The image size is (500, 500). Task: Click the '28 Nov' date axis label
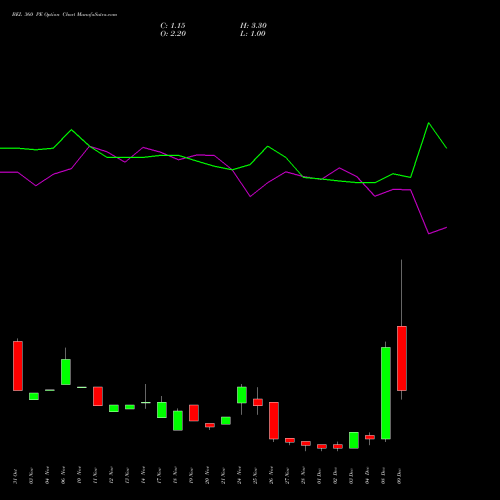303,475
